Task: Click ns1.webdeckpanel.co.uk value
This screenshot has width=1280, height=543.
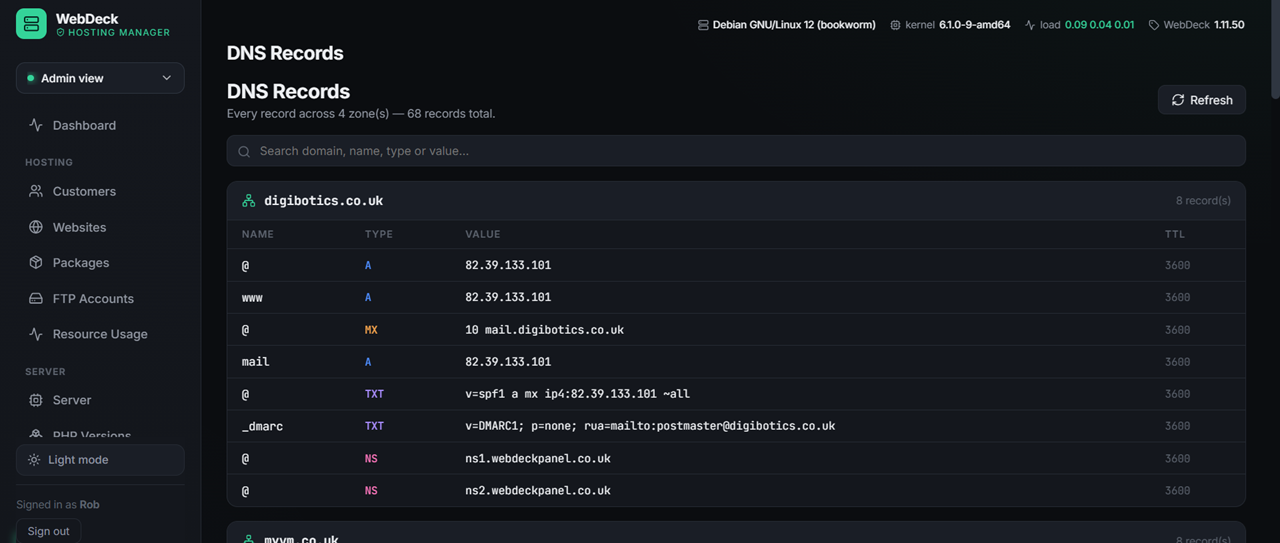Action: [538, 459]
